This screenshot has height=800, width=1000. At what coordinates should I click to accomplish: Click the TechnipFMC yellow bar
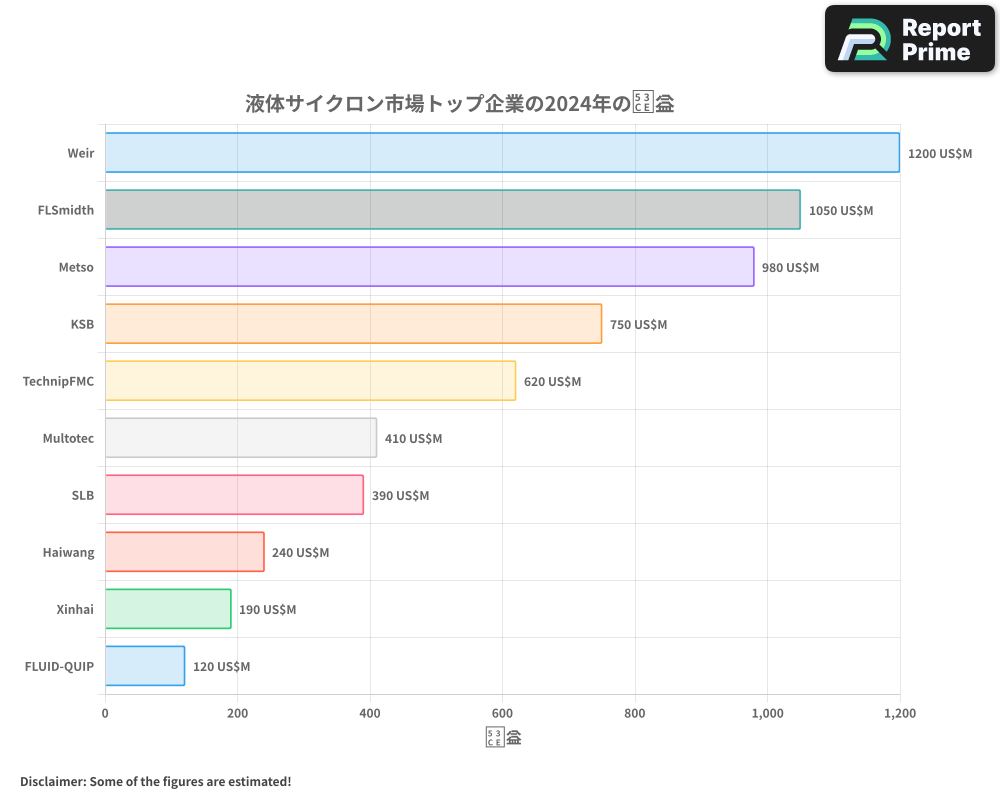[310, 381]
